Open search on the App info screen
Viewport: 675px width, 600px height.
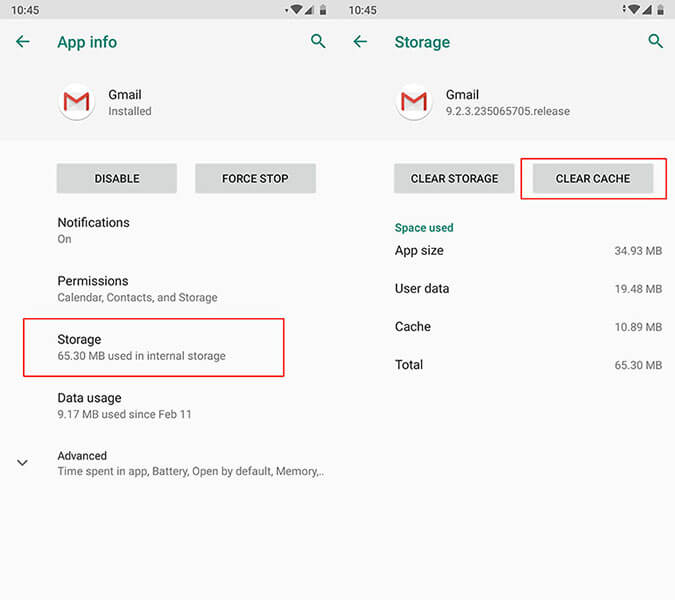(x=318, y=41)
